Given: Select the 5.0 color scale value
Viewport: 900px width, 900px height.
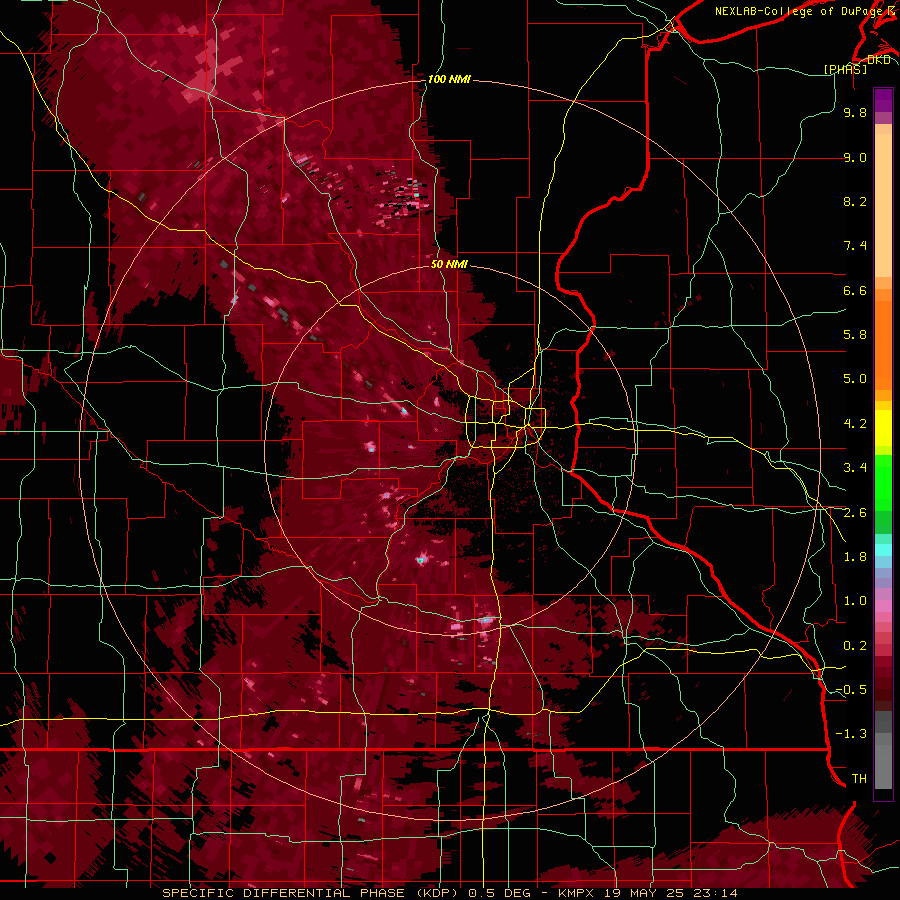Looking at the screenshot, I should [x=855, y=379].
